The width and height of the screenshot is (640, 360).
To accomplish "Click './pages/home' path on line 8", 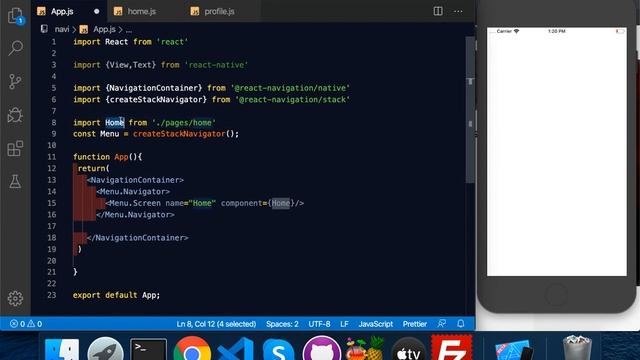I will pos(184,122).
